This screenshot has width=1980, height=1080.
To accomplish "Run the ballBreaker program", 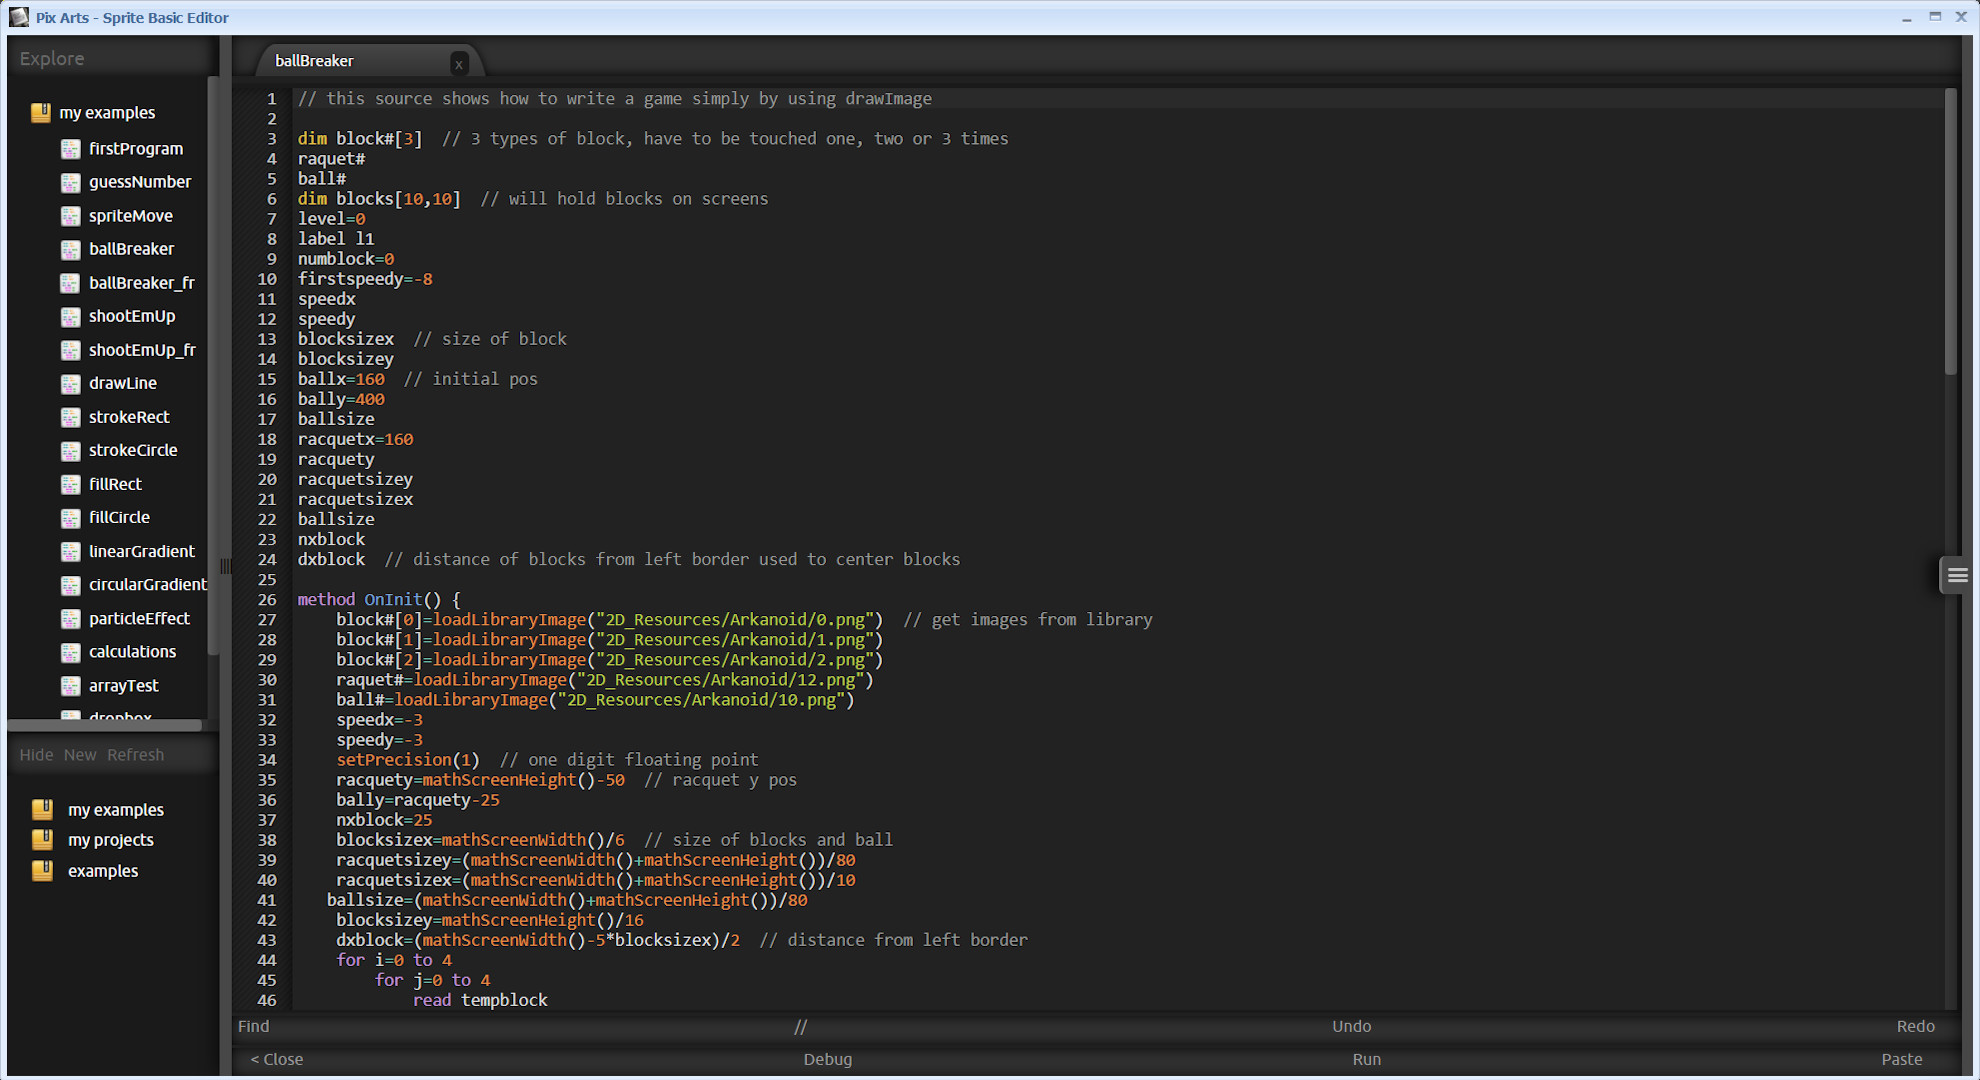I will coord(1366,1059).
